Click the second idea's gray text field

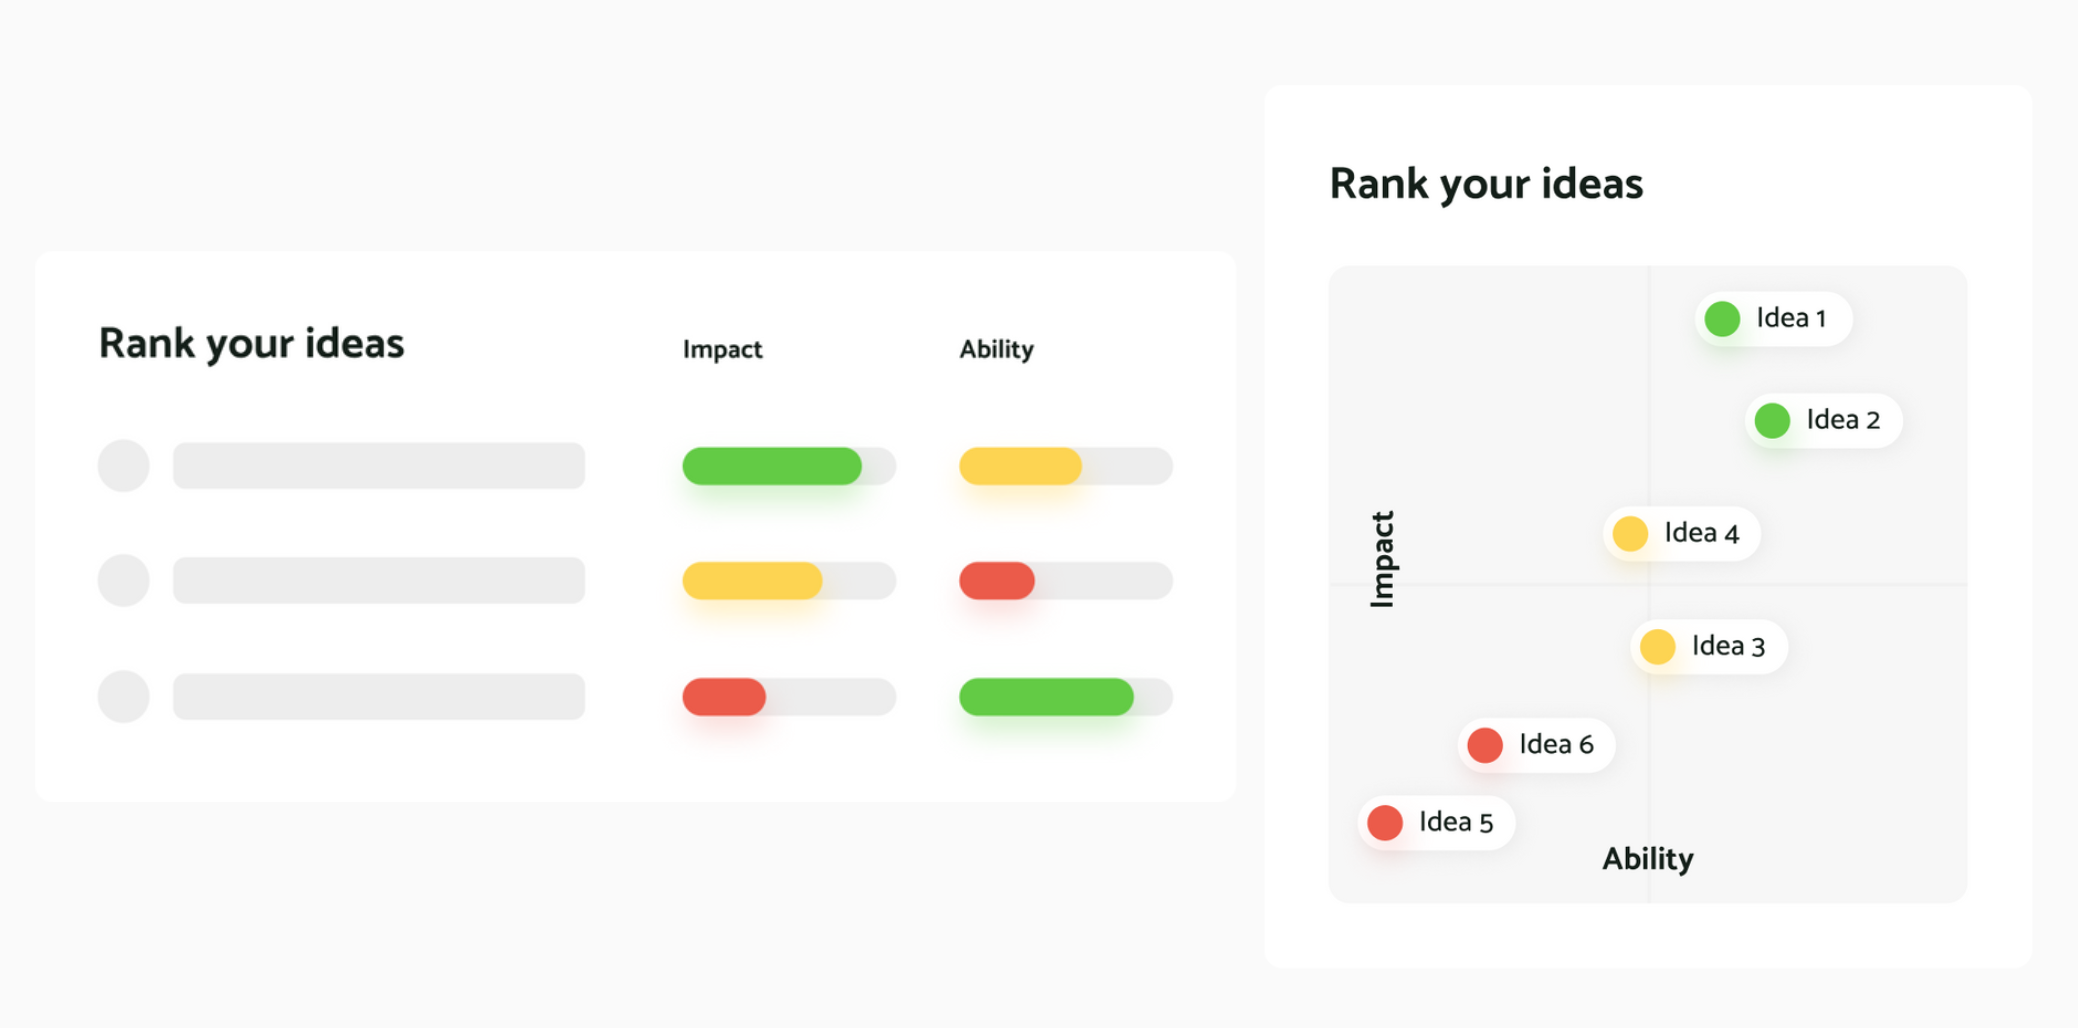pos(379,581)
